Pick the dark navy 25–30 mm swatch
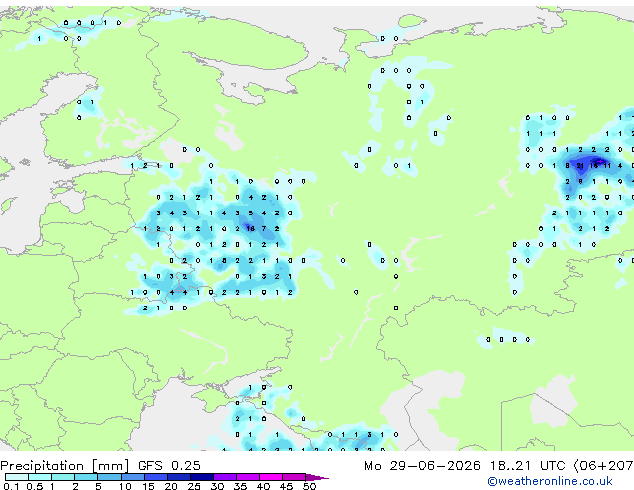 [201, 477]
